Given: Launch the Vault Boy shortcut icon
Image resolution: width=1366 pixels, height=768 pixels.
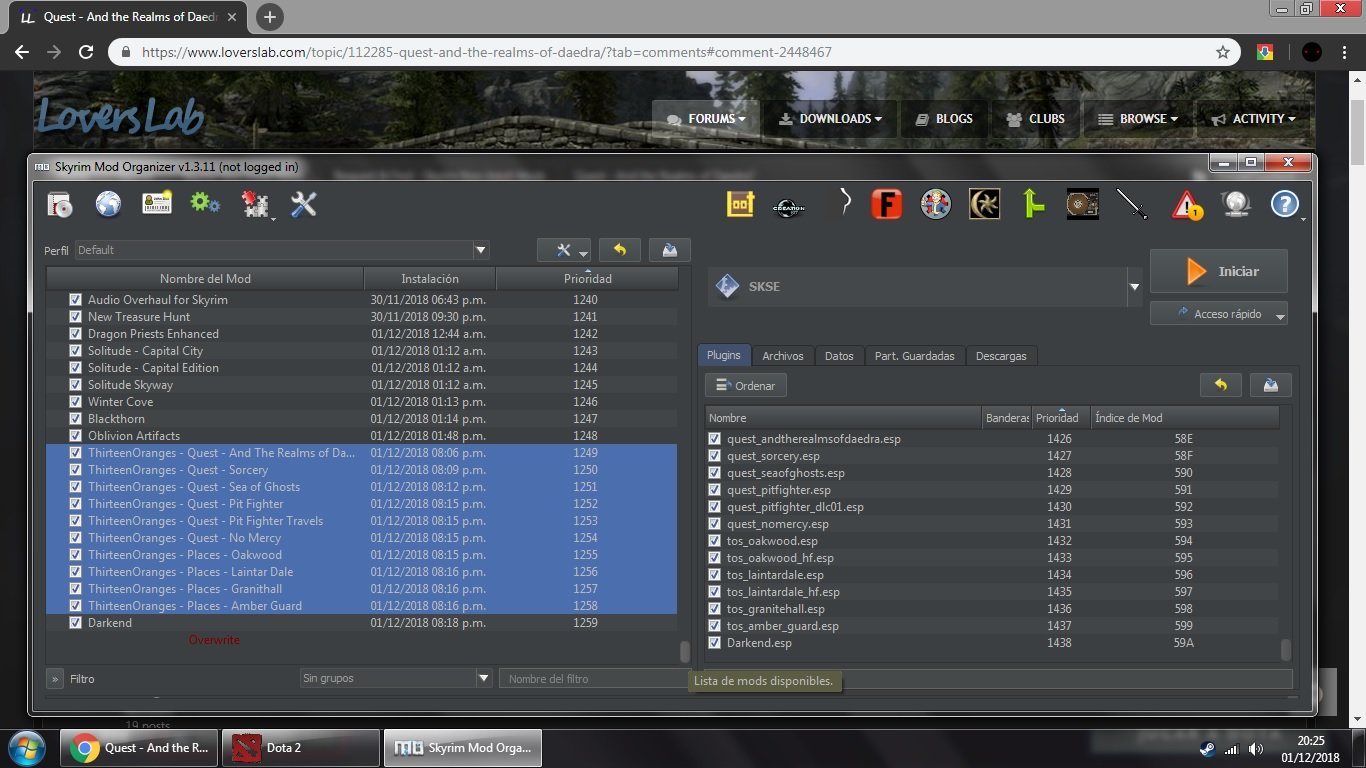Looking at the screenshot, I should 935,204.
